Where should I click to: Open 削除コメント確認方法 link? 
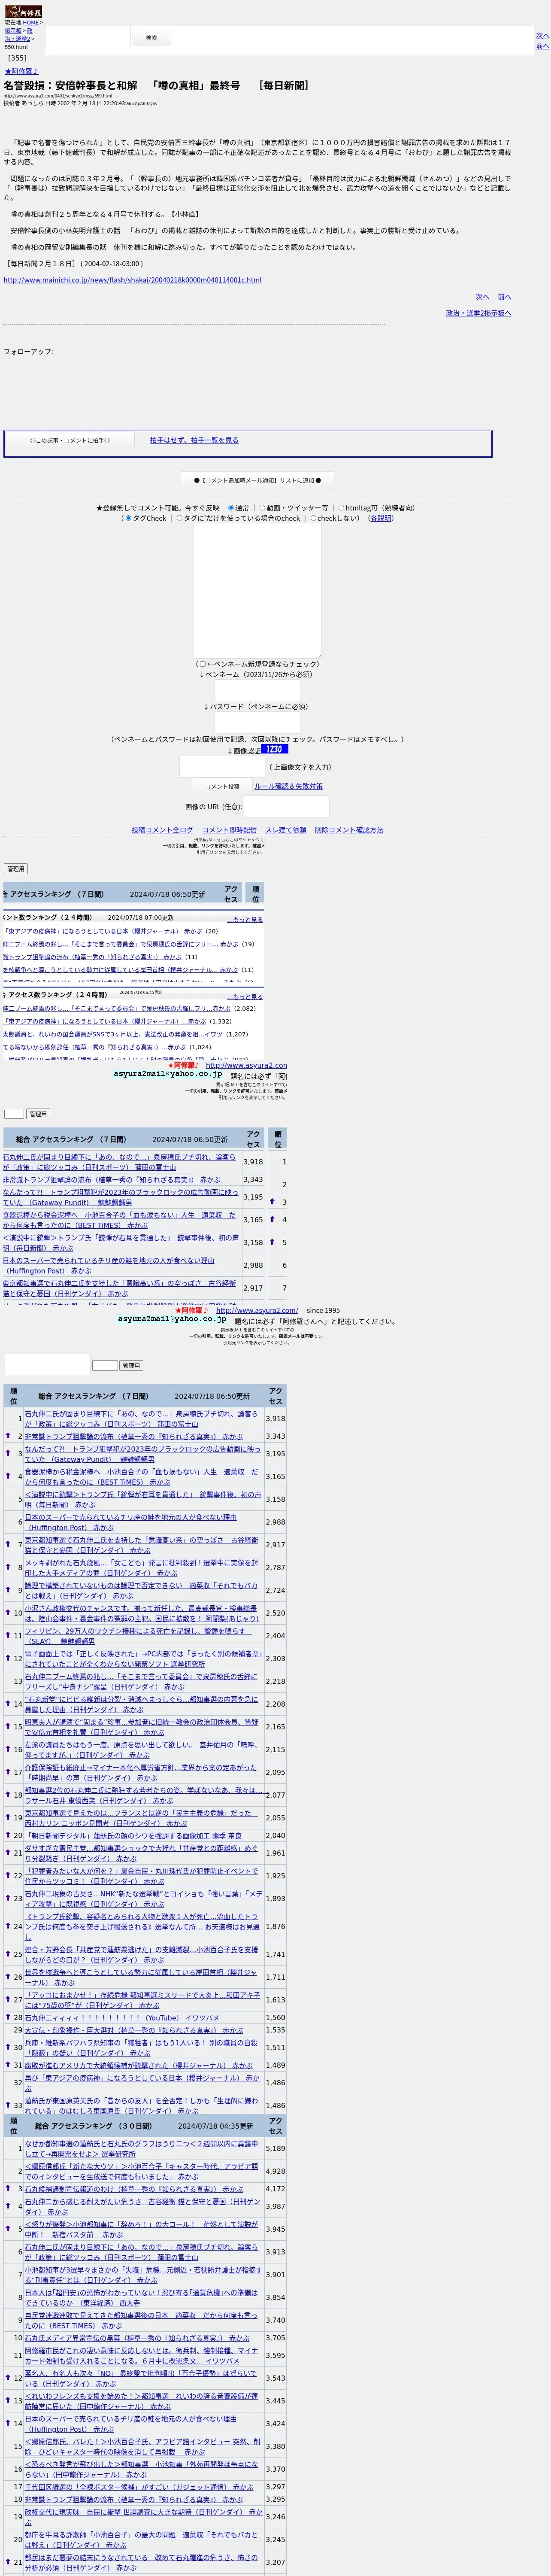coord(349,830)
